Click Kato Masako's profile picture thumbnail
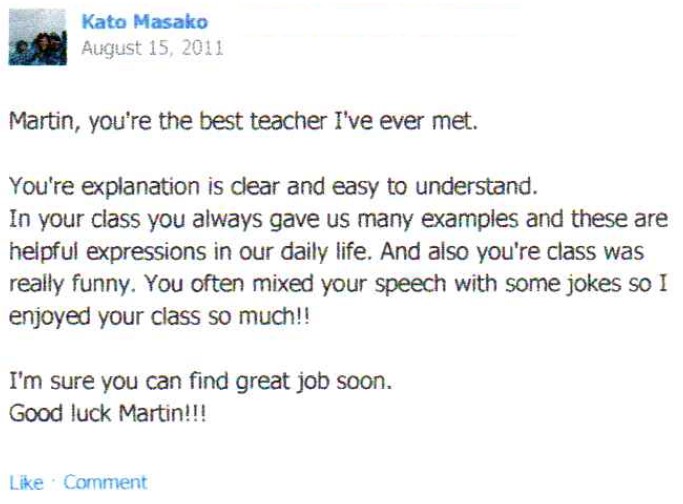Screen dimensions: 683x504 tap(38, 36)
